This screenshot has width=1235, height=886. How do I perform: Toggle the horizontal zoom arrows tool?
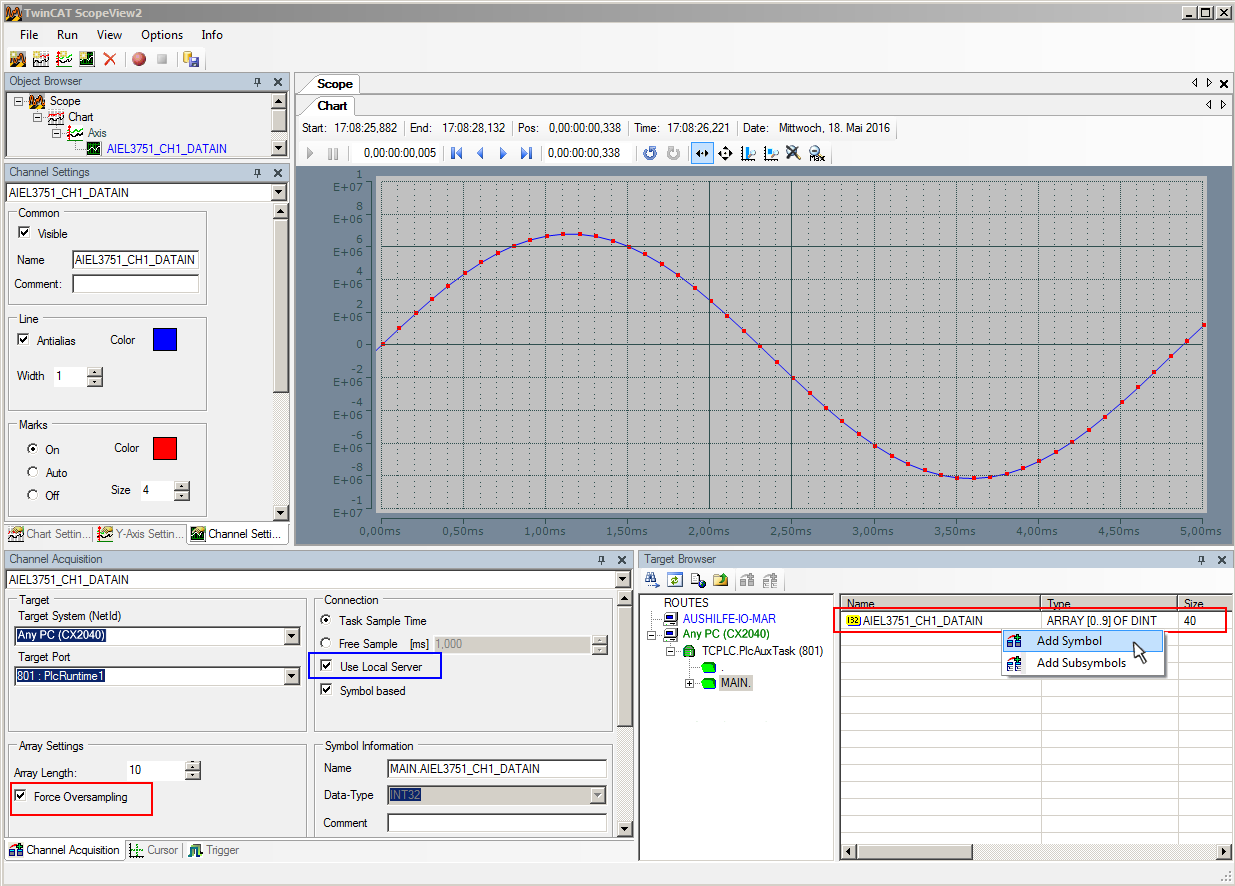click(x=702, y=153)
